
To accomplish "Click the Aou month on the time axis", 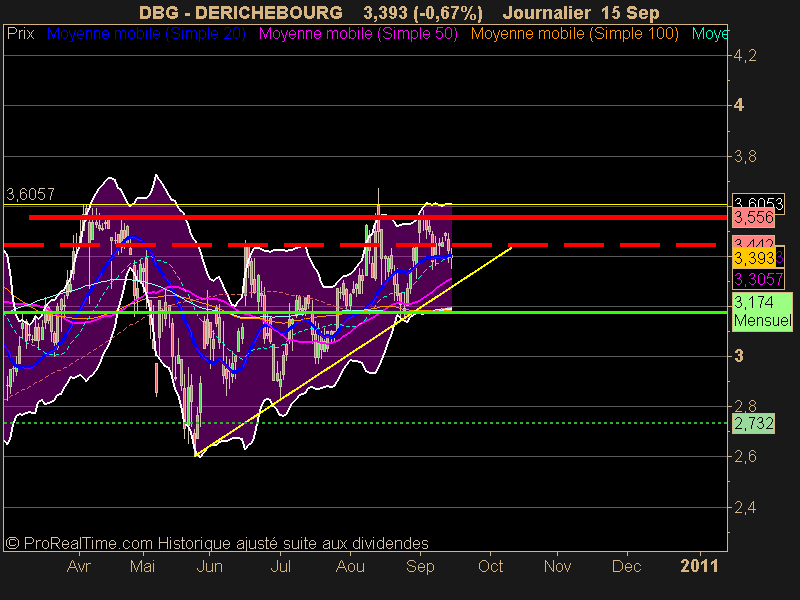I will pyautogui.click(x=350, y=566).
